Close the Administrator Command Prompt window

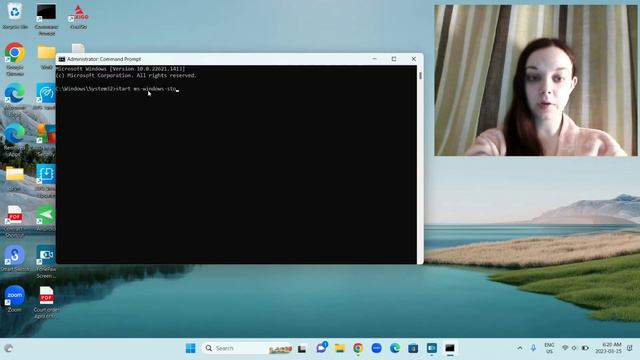(413, 59)
